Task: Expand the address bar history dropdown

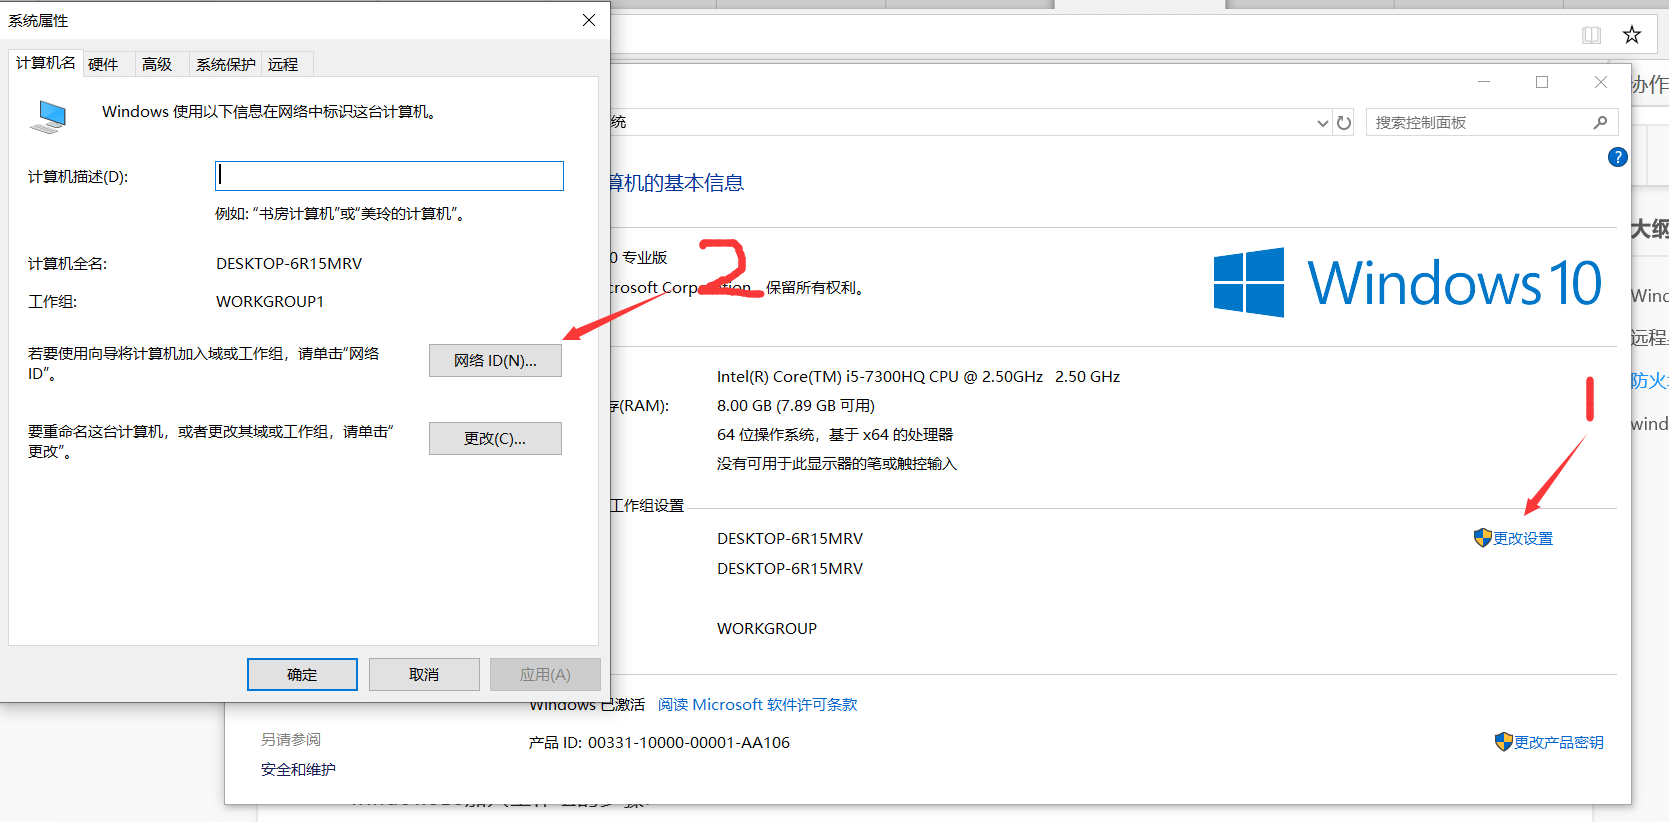Action: click(x=1323, y=123)
